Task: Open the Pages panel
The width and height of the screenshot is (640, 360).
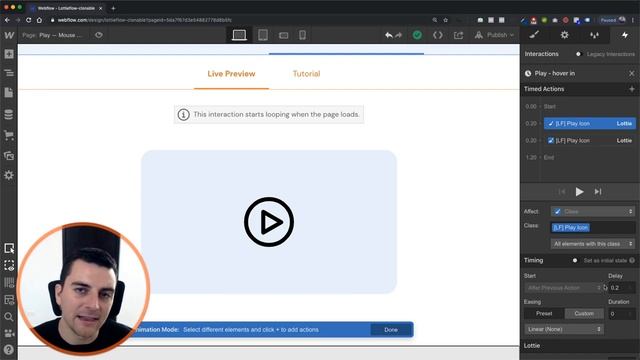Action: [9, 93]
